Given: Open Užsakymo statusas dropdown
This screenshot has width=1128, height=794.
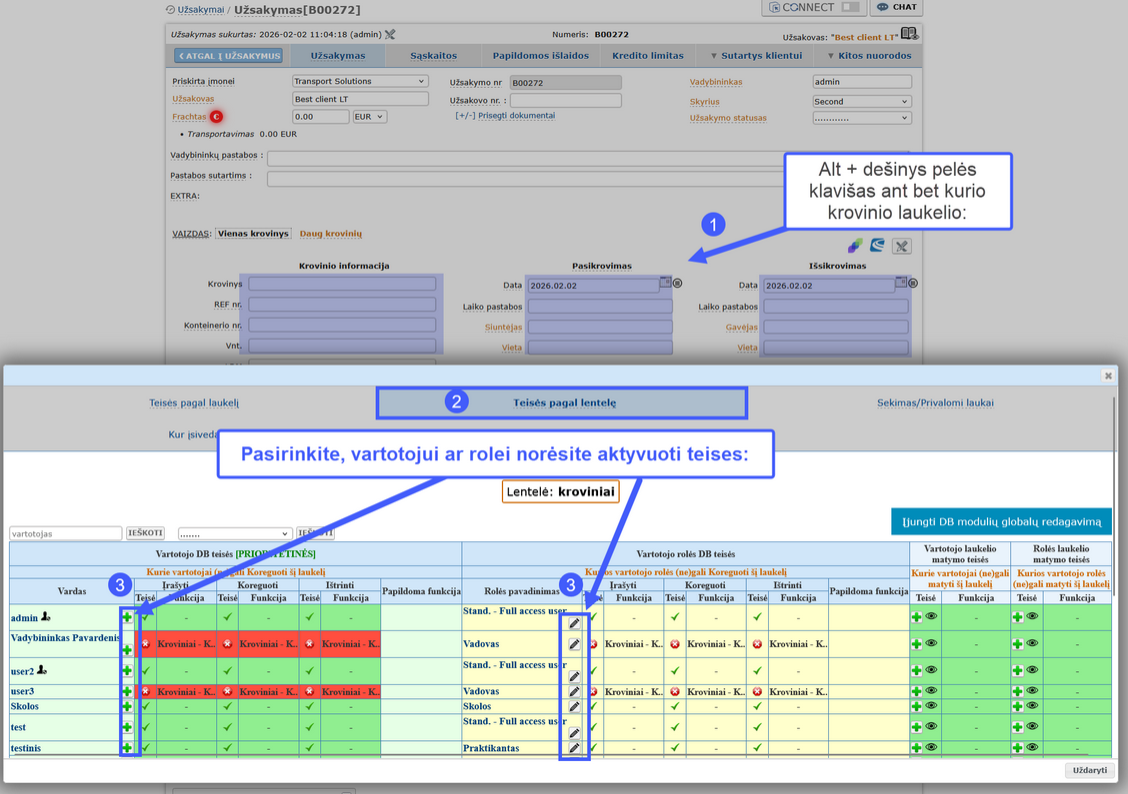Looking at the screenshot, I should click(862, 118).
